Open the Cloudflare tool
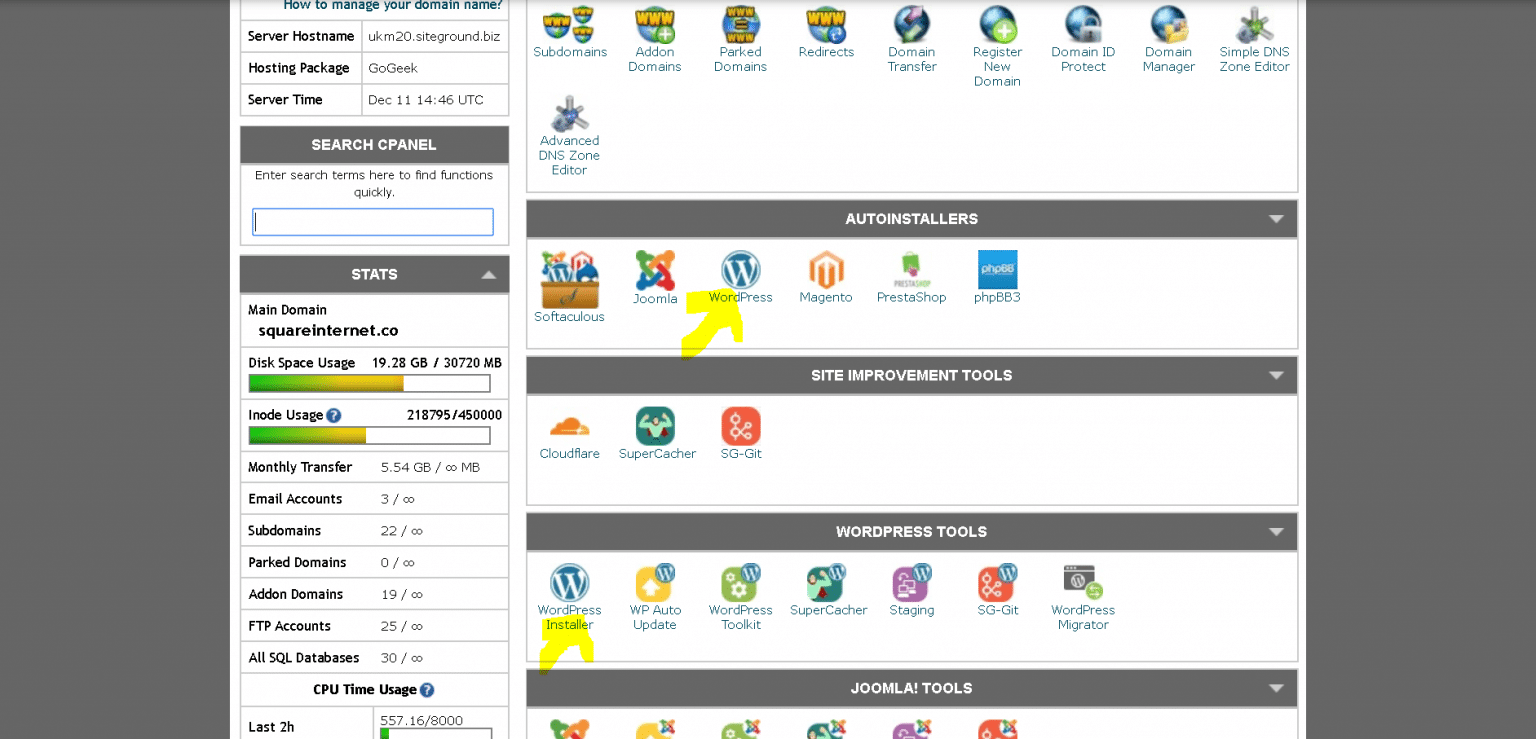 569,434
